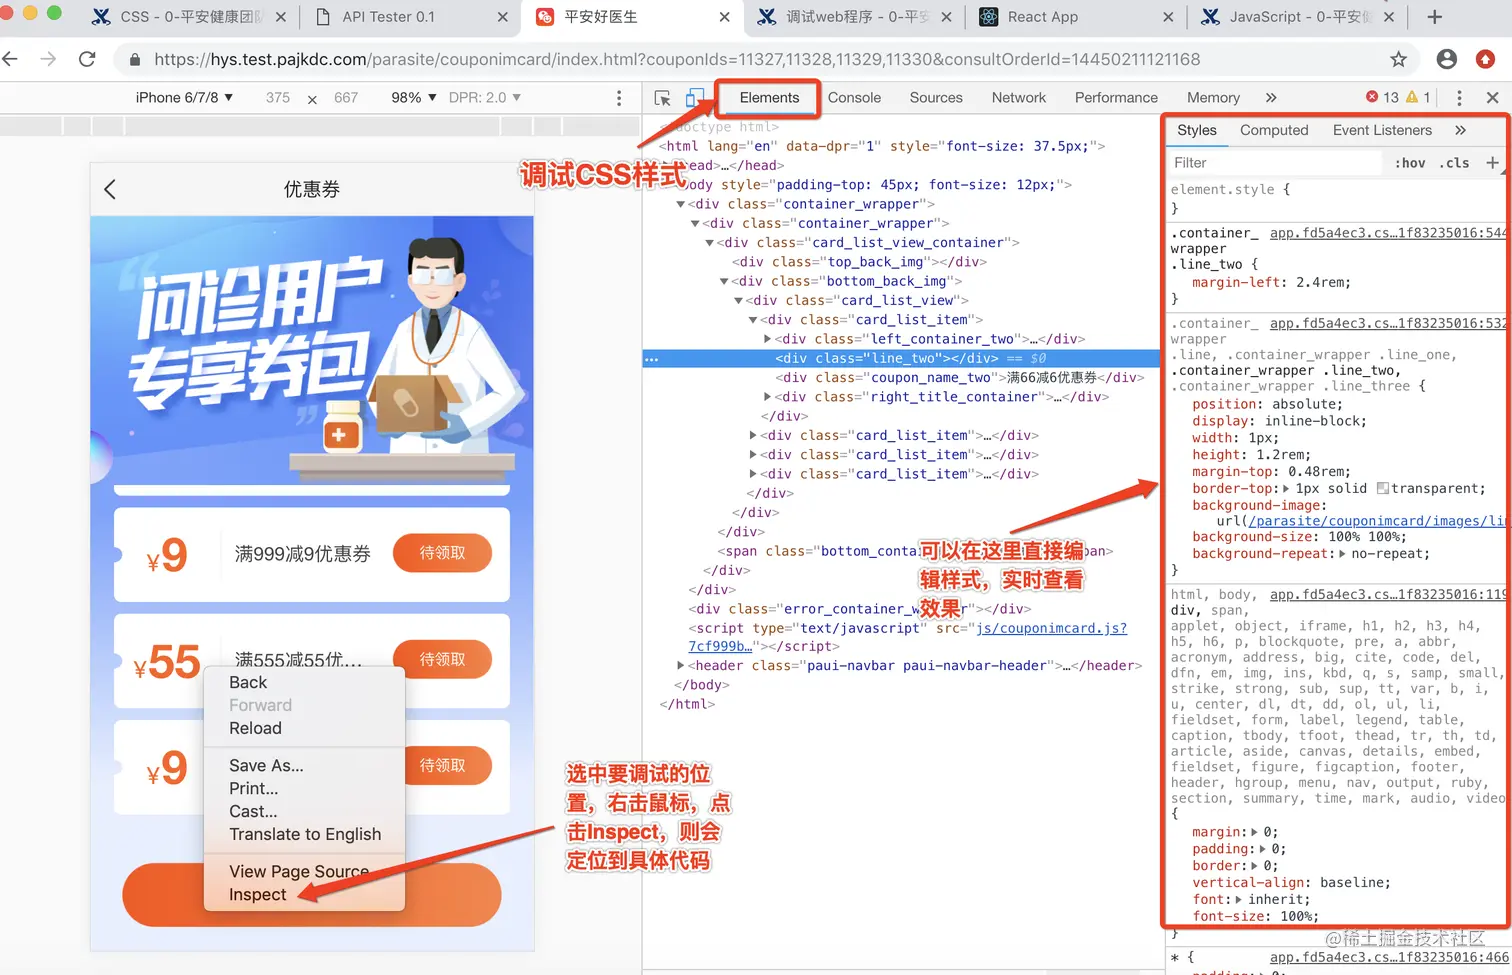The image size is (1512, 975).
Task: Toggle the .cls class editor
Action: click(1455, 163)
